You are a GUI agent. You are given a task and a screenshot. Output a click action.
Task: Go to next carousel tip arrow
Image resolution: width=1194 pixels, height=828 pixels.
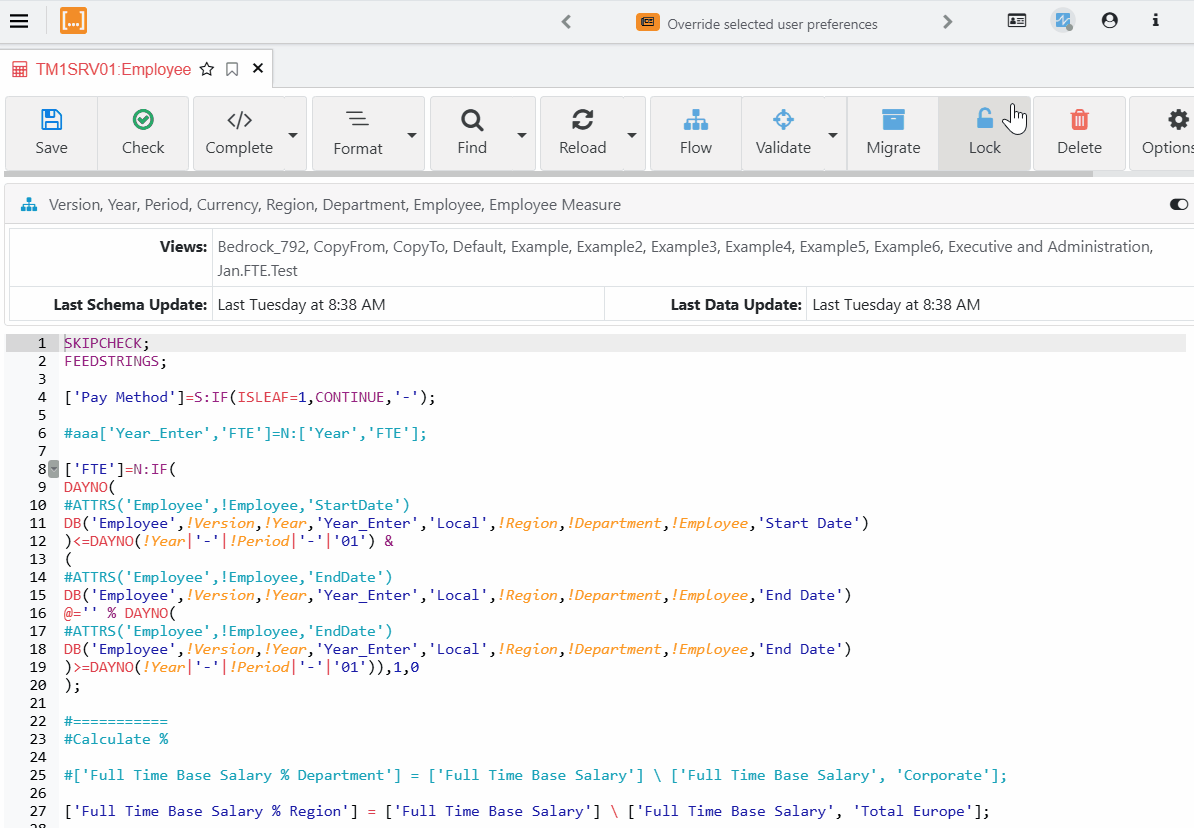(x=947, y=22)
